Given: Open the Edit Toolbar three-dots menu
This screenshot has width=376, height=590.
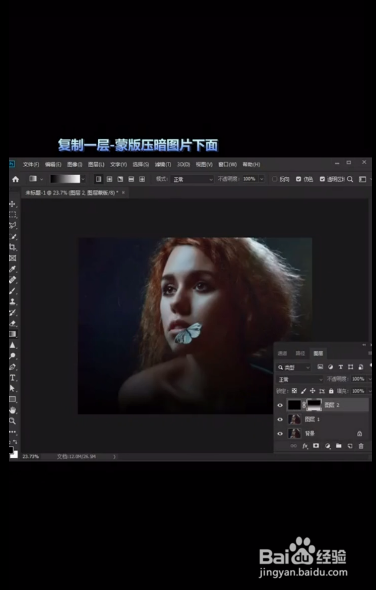Looking at the screenshot, I should click(13, 432).
